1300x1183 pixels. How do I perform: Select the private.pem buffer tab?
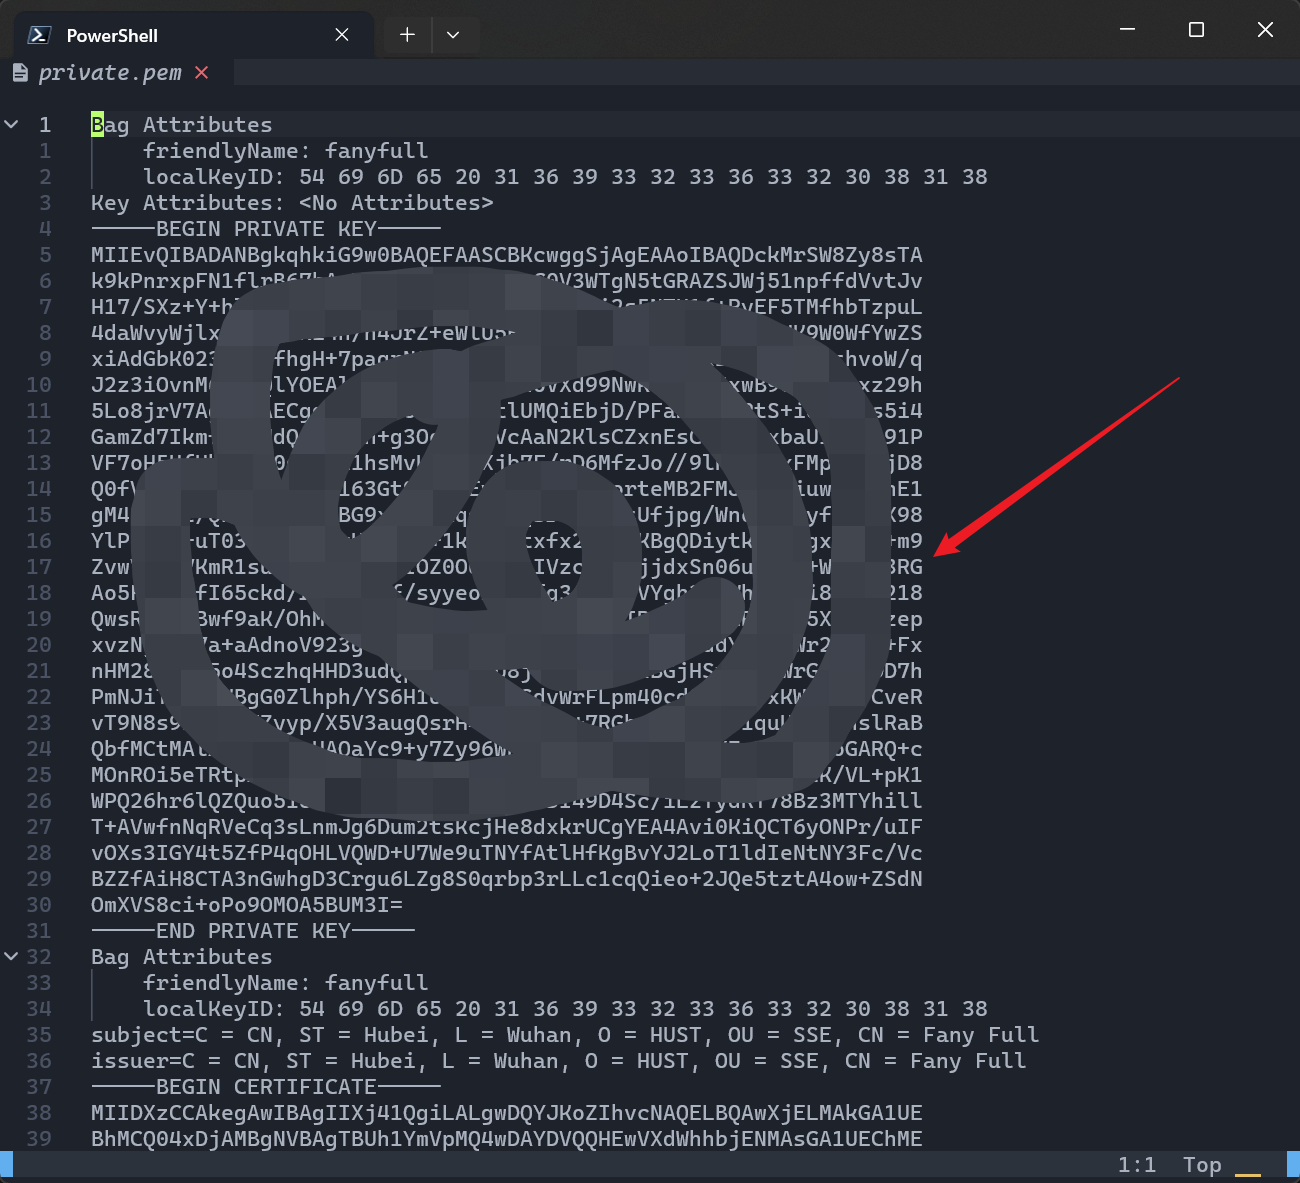[110, 73]
